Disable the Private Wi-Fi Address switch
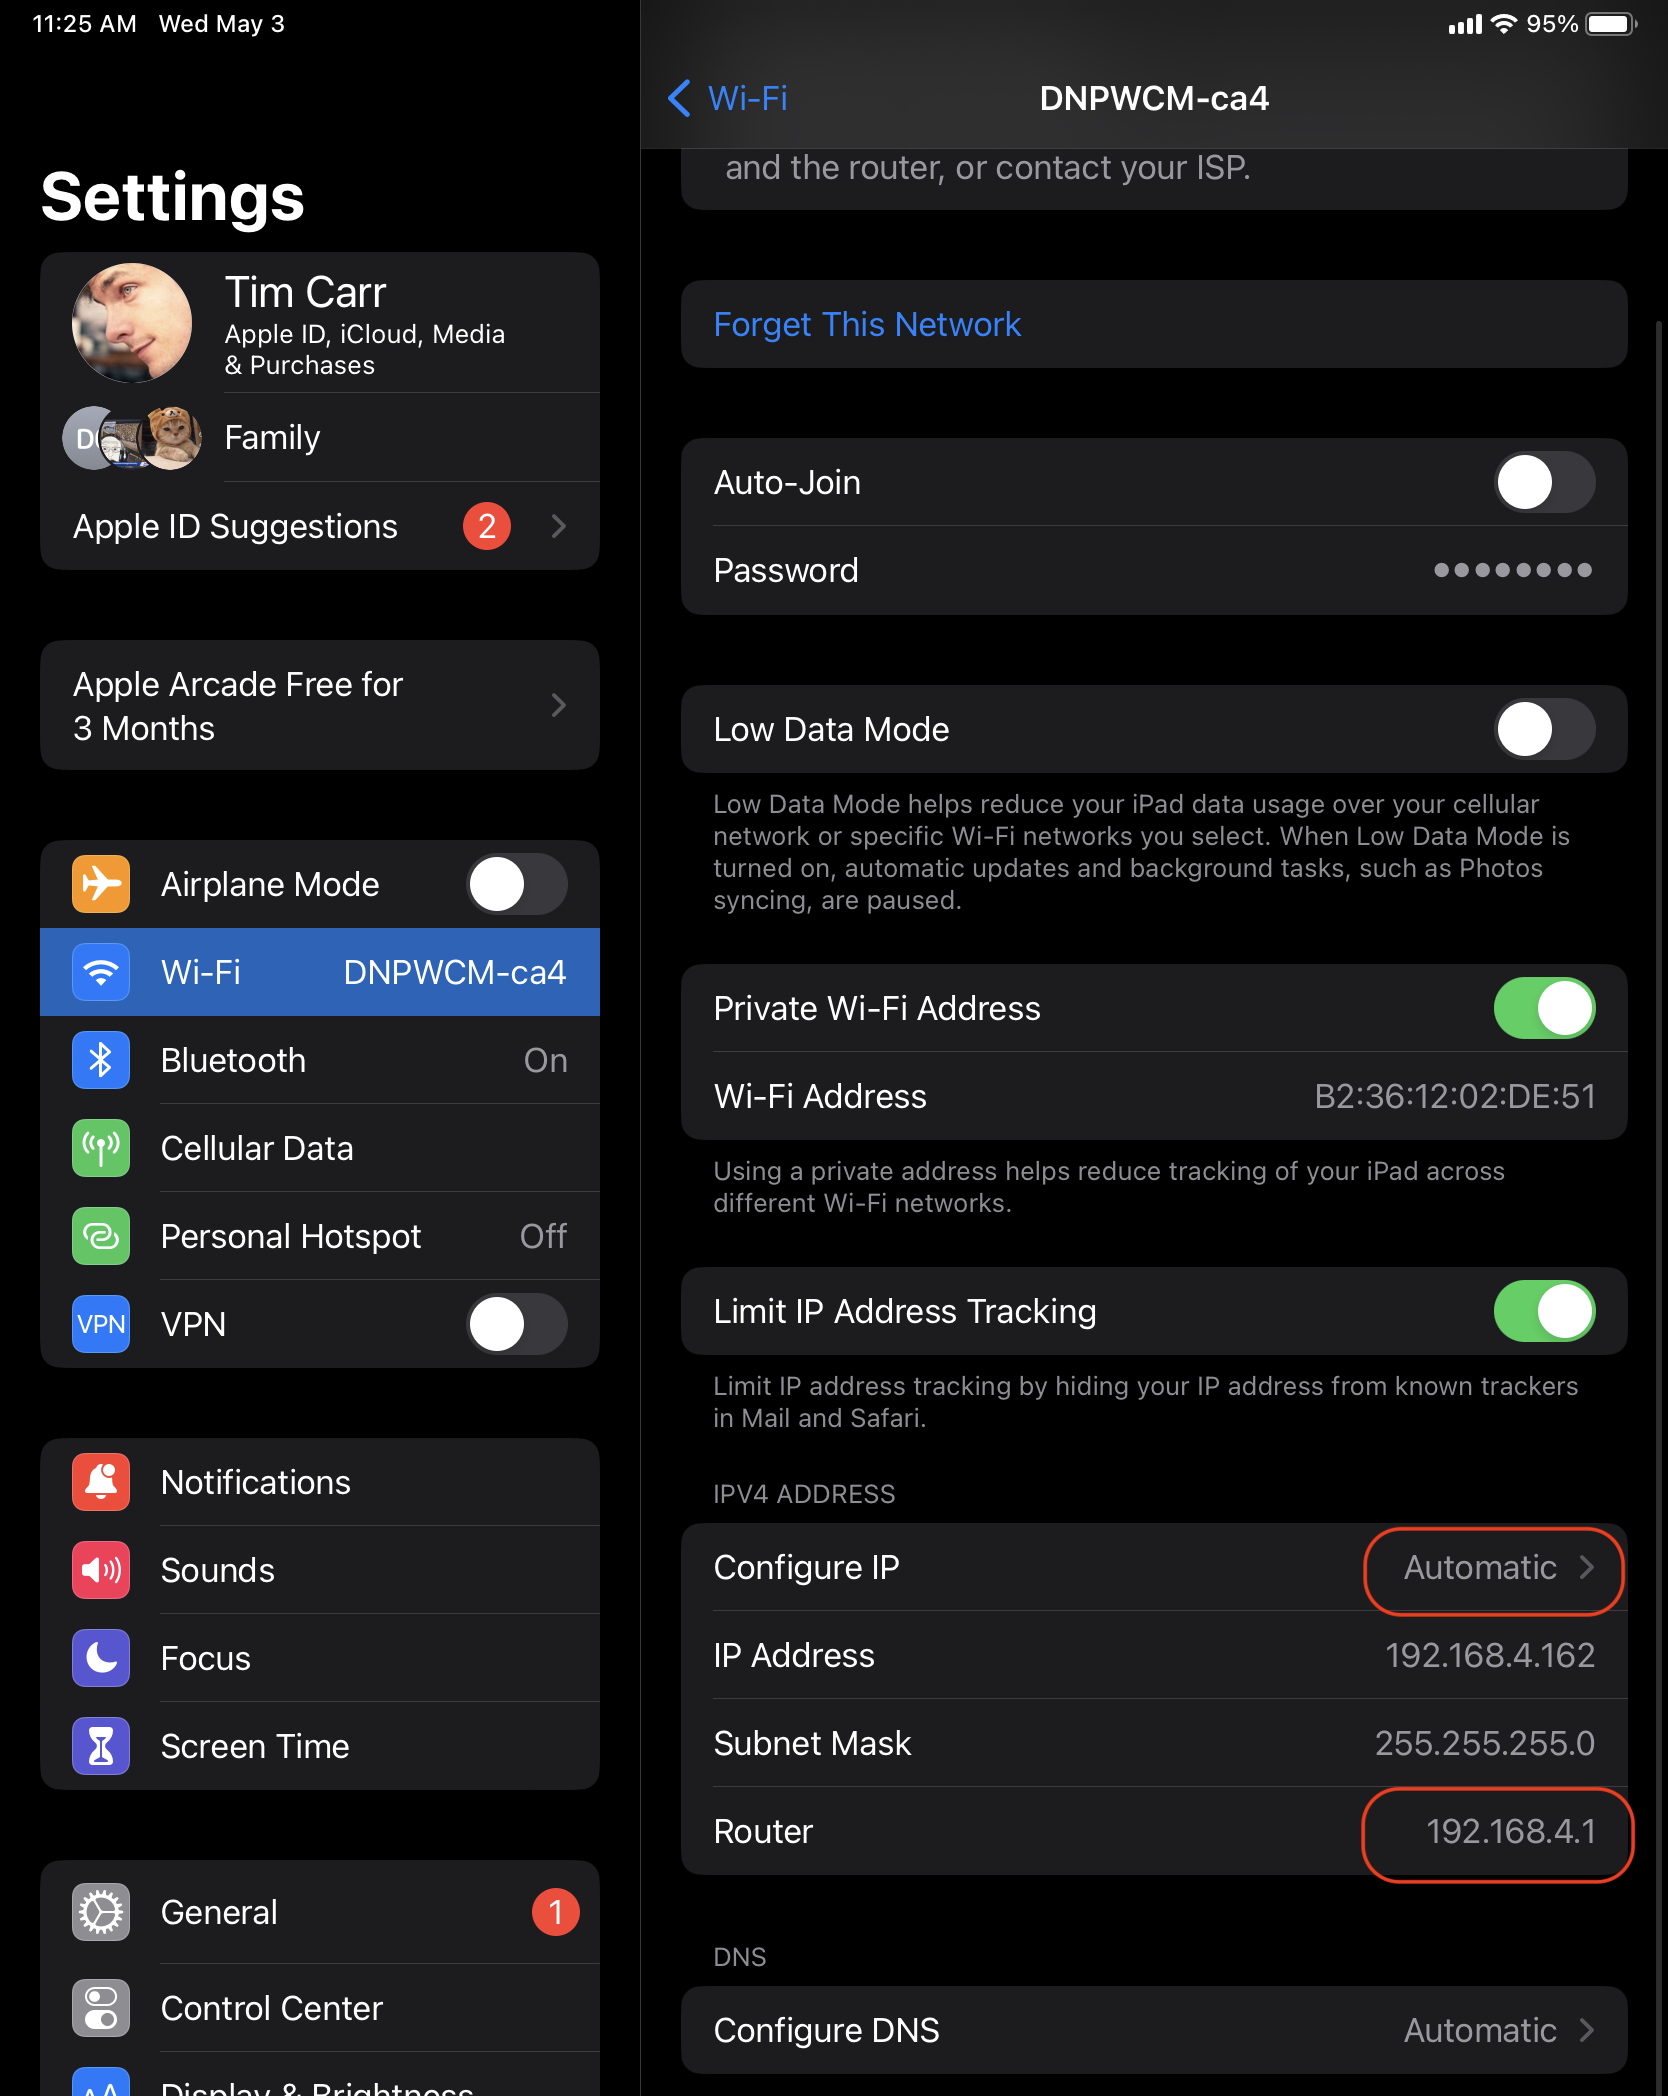 [x=1544, y=1008]
